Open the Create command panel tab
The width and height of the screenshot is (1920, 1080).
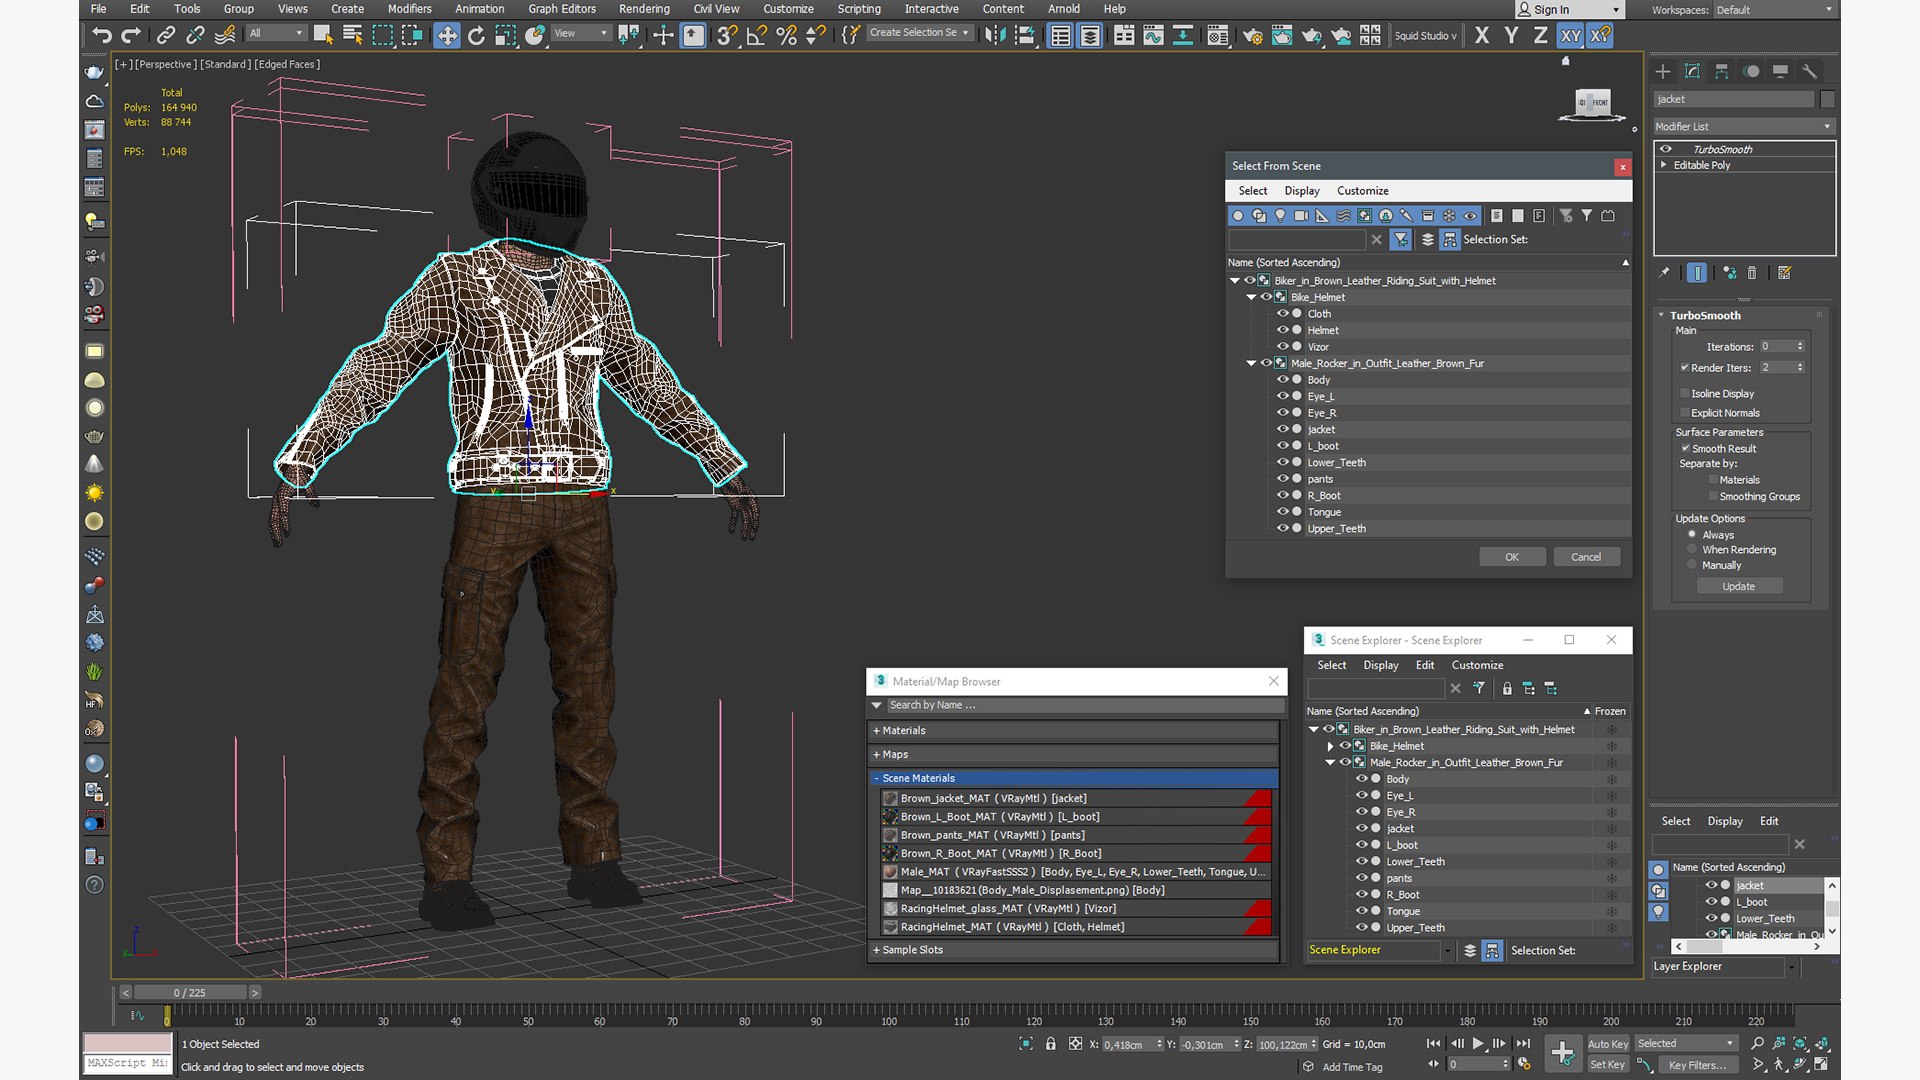click(1663, 71)
